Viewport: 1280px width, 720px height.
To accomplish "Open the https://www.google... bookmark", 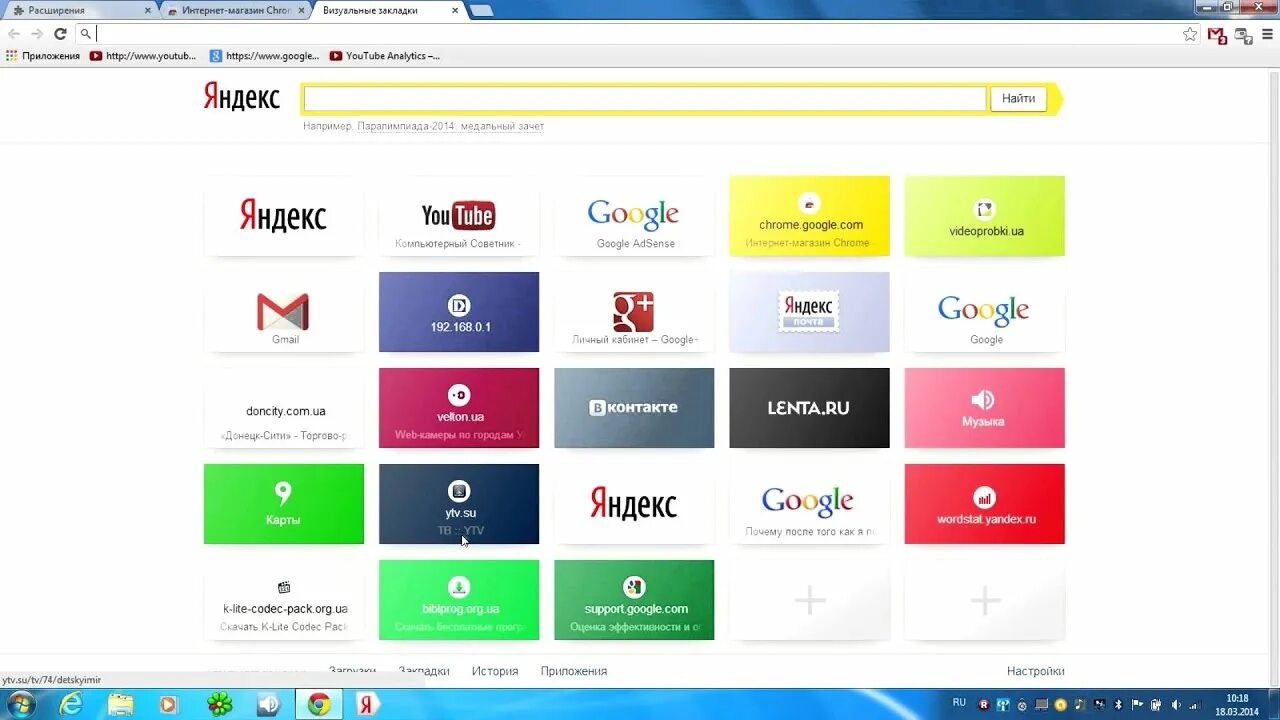I will coord(264,56).
